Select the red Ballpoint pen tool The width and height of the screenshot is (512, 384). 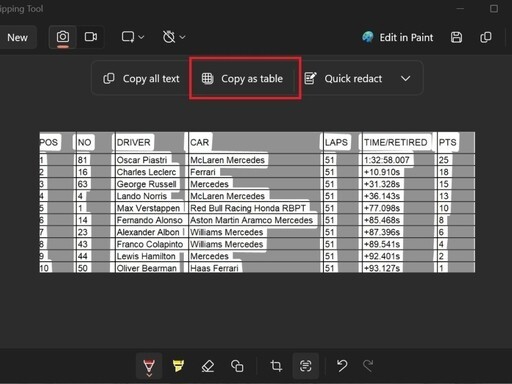(x=149, y=366)
